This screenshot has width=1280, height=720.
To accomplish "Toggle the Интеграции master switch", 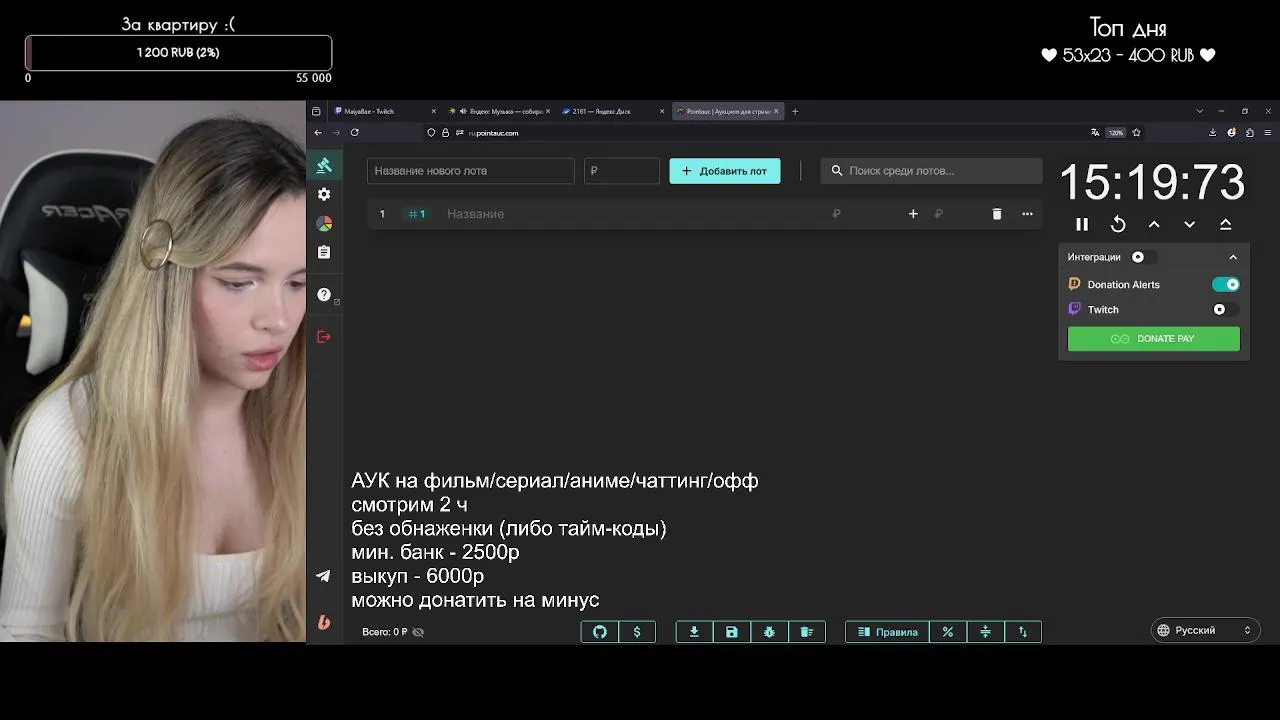I will 1142,257.
